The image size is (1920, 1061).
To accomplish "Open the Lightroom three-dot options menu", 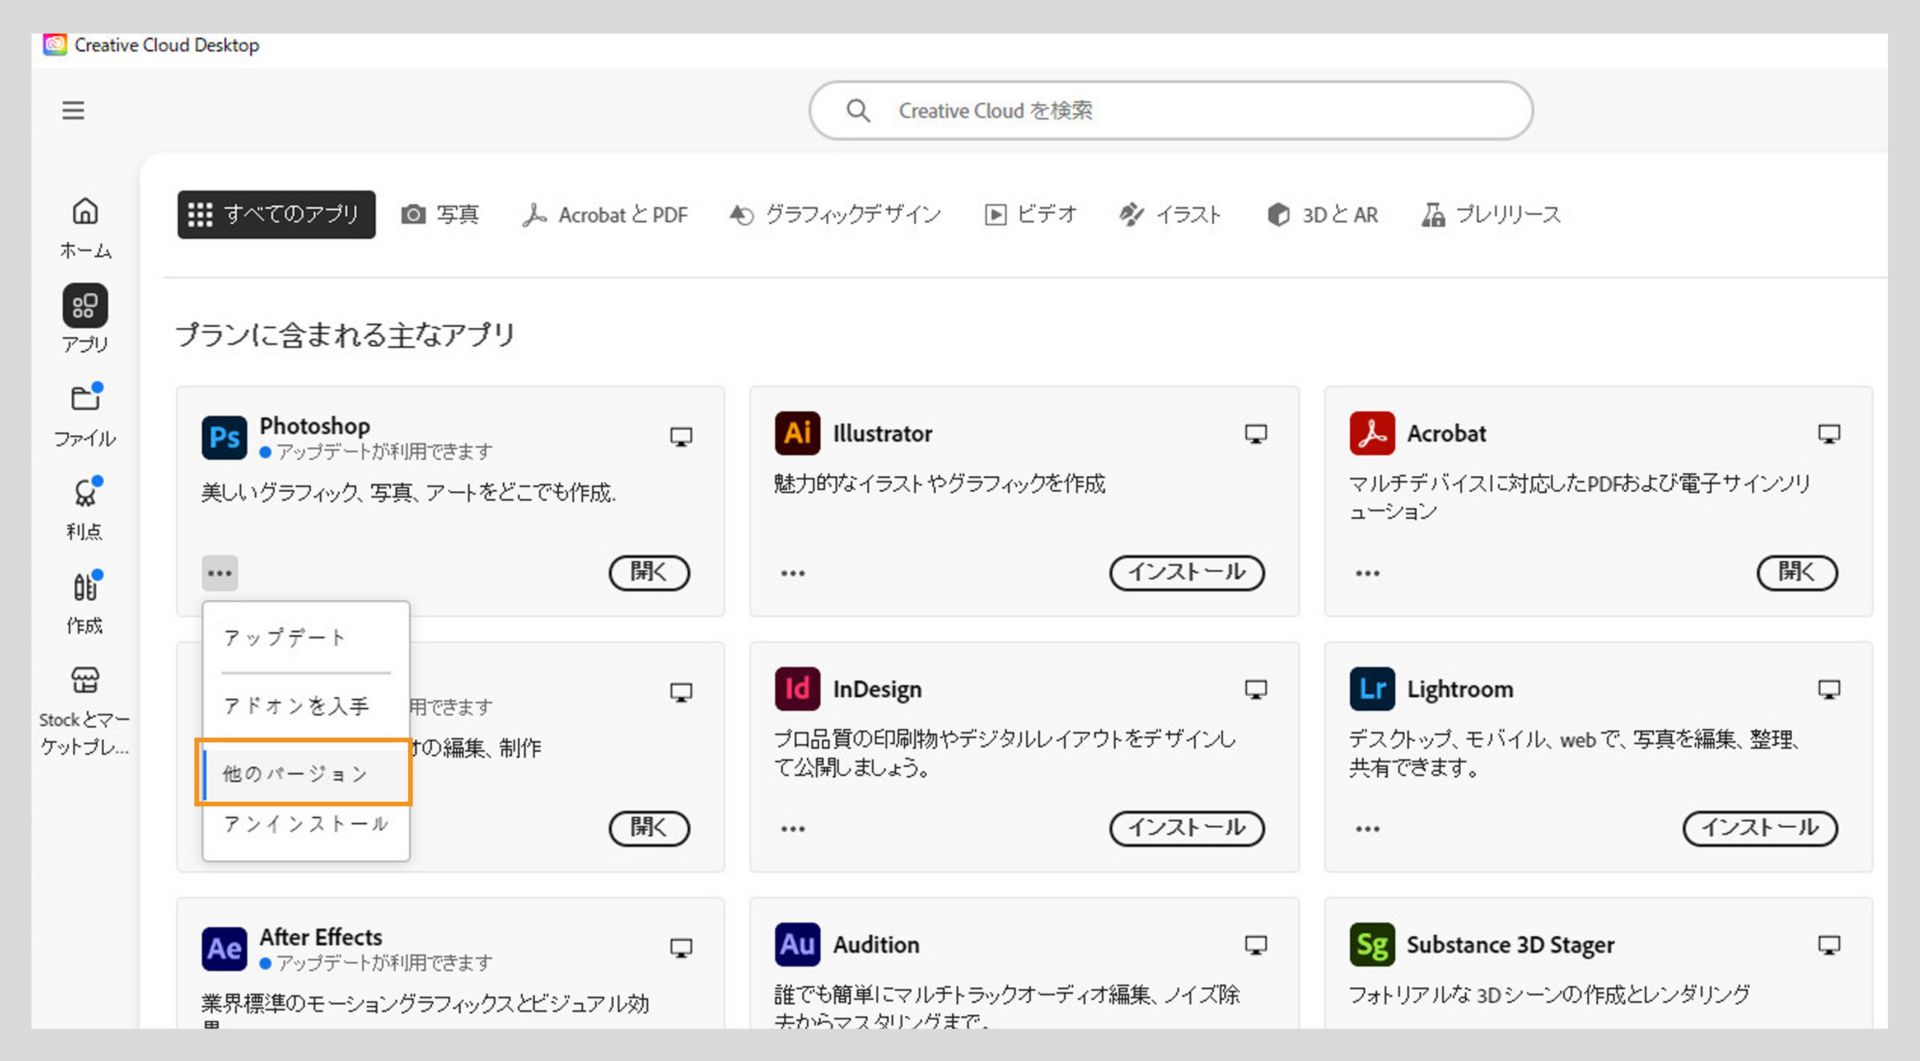I will (1368, 829).
